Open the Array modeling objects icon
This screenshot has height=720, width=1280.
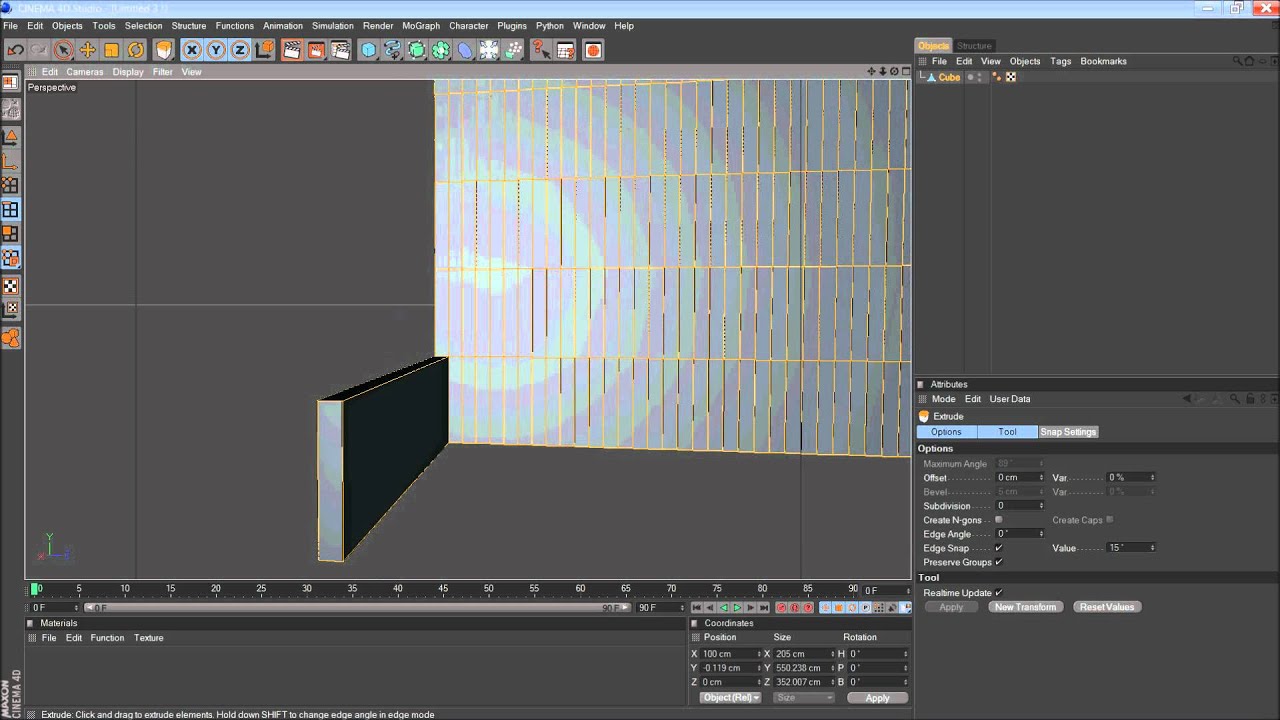(440, 50)
